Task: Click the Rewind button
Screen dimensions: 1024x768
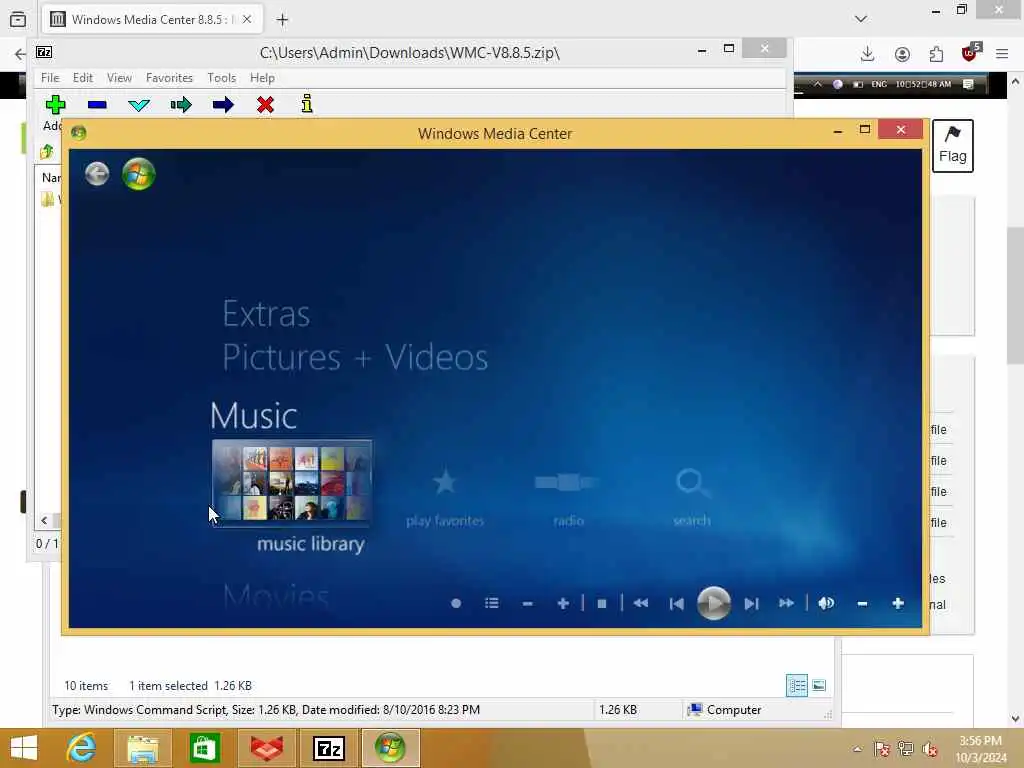Action: pos(641,603)
